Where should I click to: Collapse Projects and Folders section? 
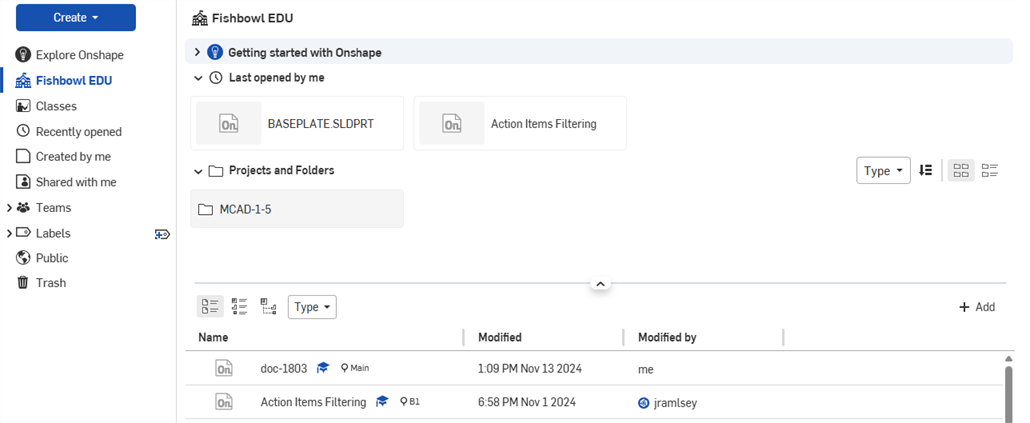(x=198, y=171)
